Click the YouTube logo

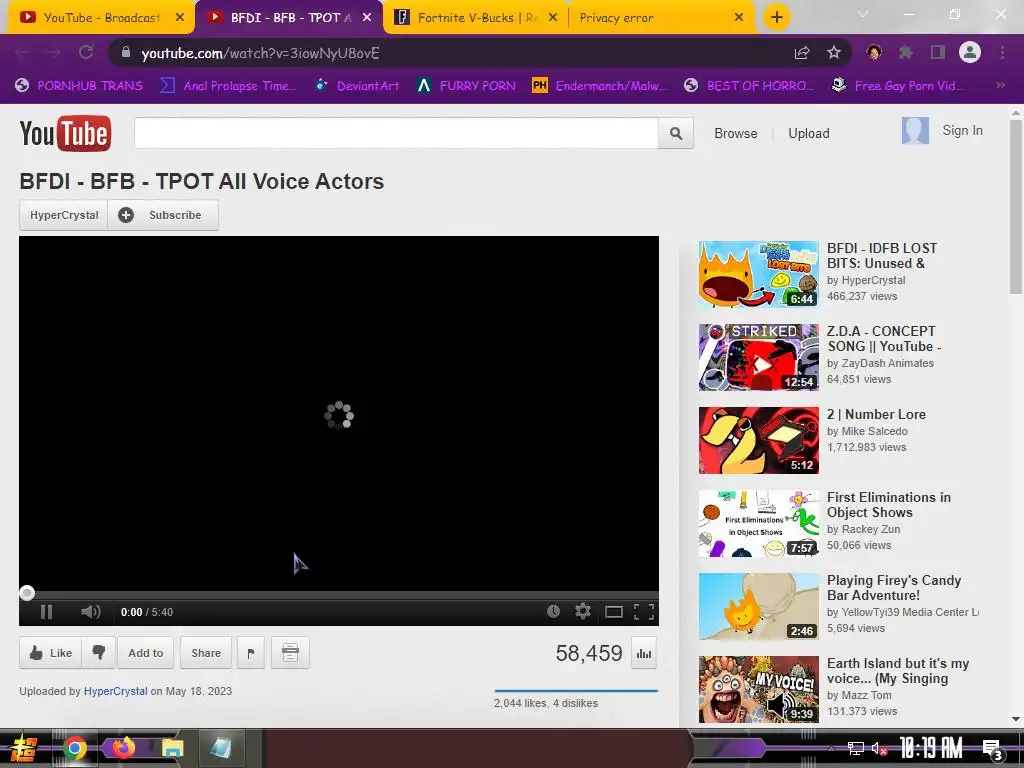65,133
